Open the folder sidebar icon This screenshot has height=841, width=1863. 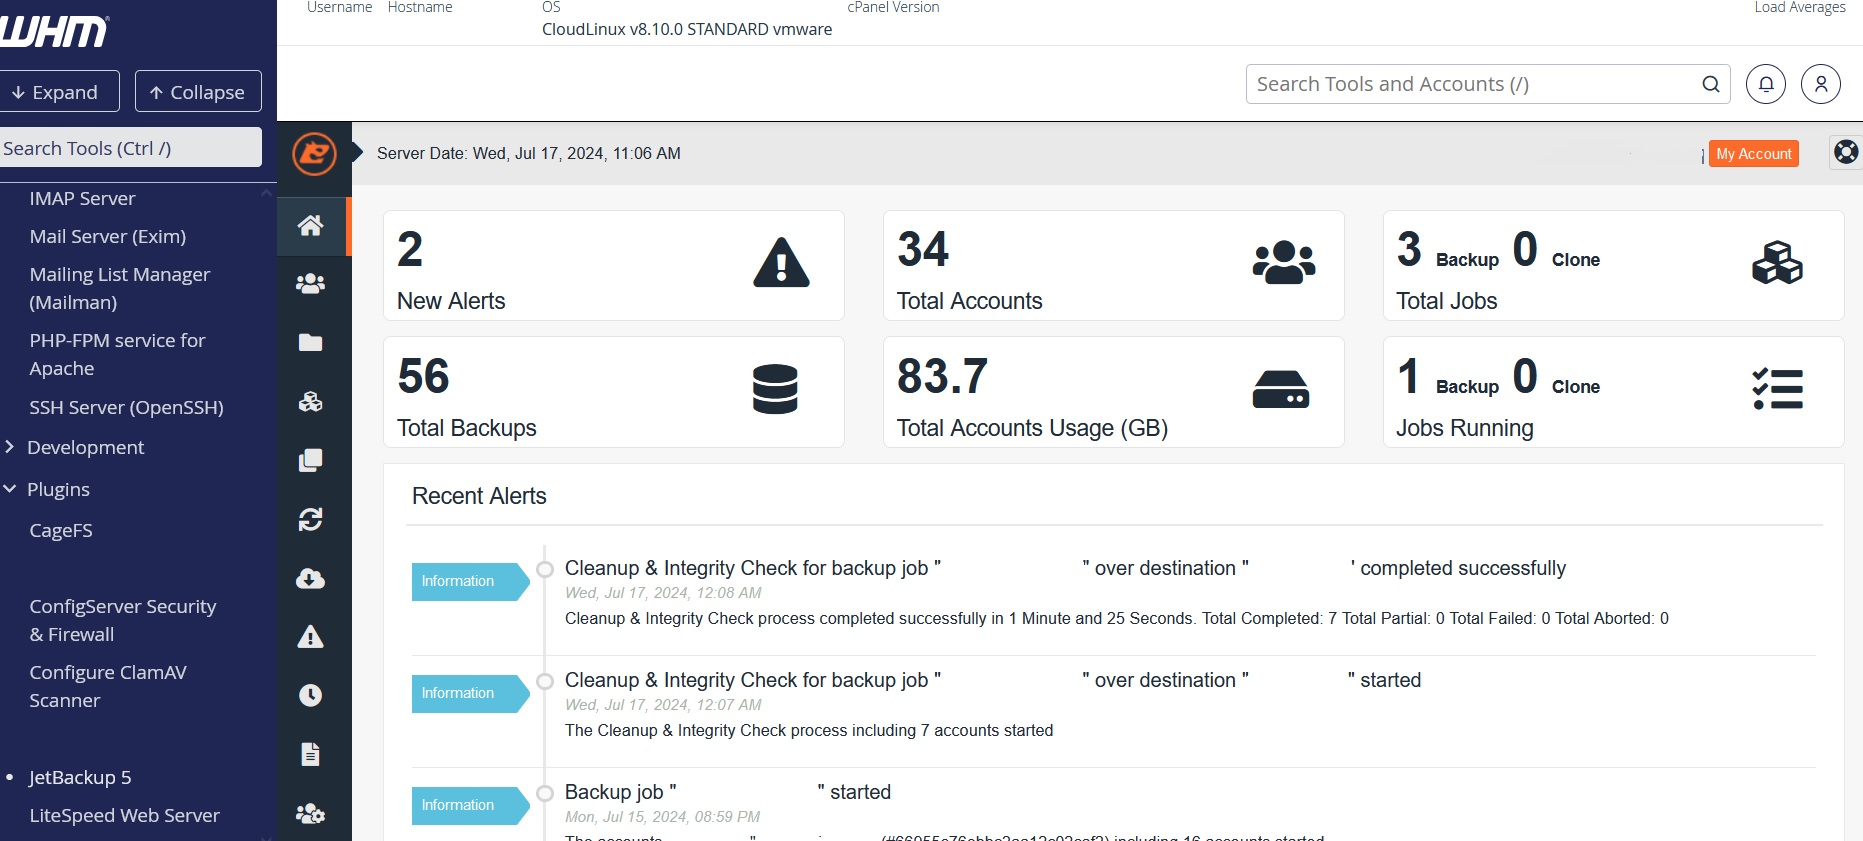coord(311,343)
